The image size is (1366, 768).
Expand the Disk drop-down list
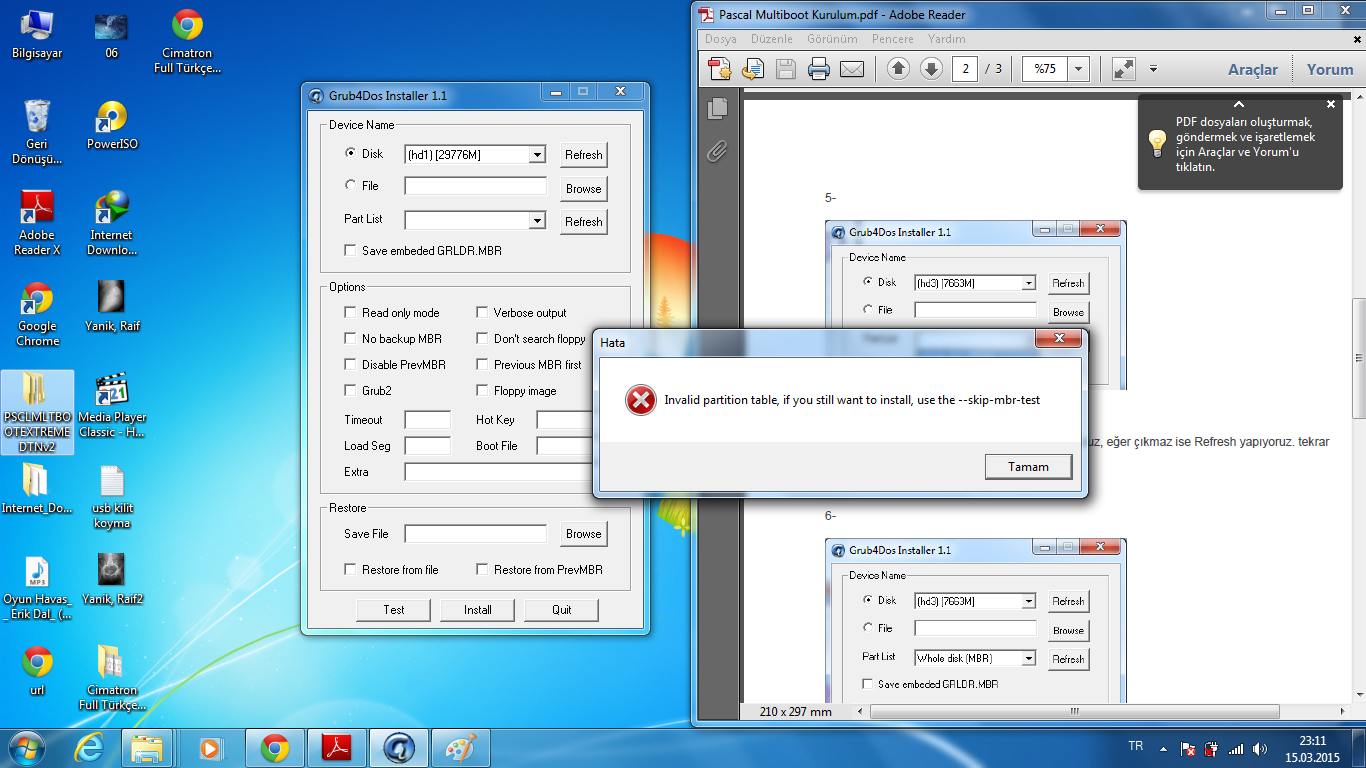pyautogui.click(x=537, y=155)
